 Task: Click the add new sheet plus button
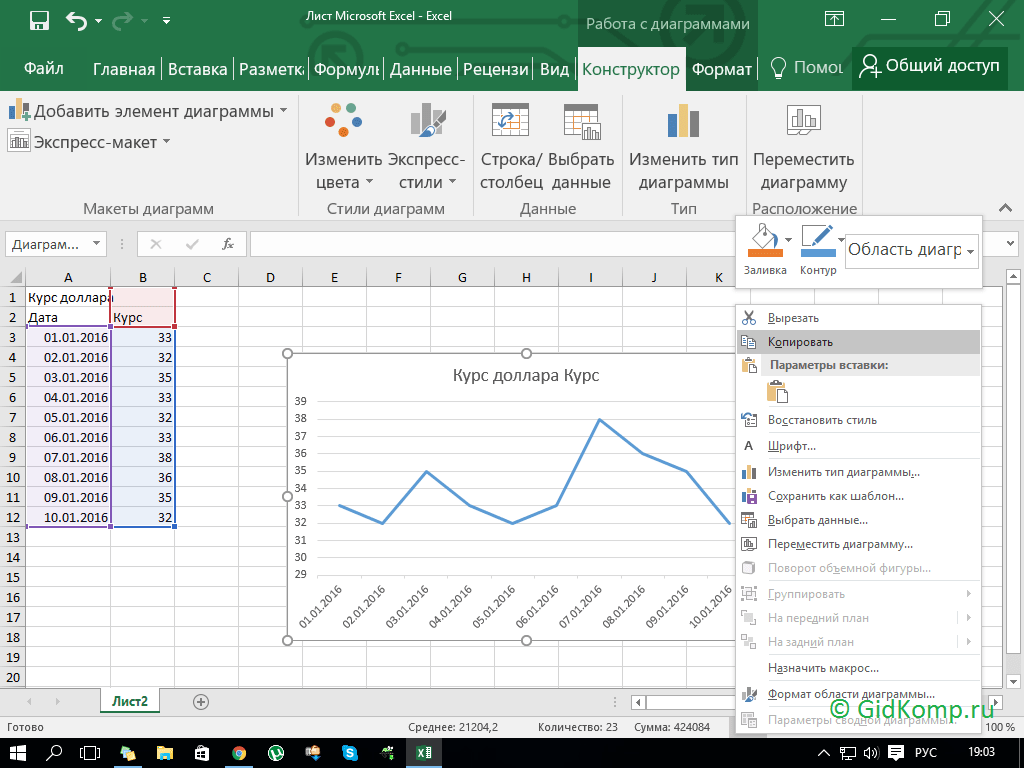click(x=201, y=702)
